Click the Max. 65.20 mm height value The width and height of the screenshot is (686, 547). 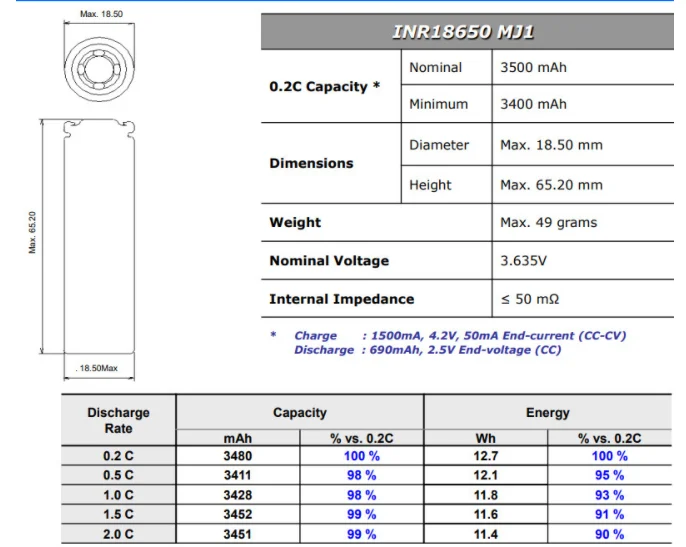(x=551, y=185)
